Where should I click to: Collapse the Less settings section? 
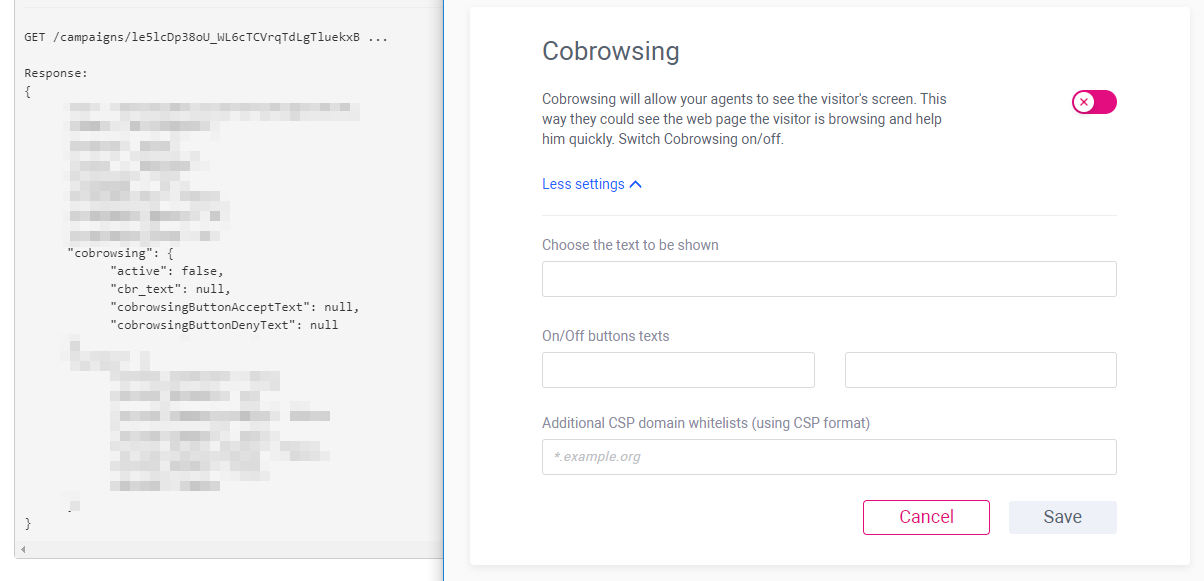point(583,184)
